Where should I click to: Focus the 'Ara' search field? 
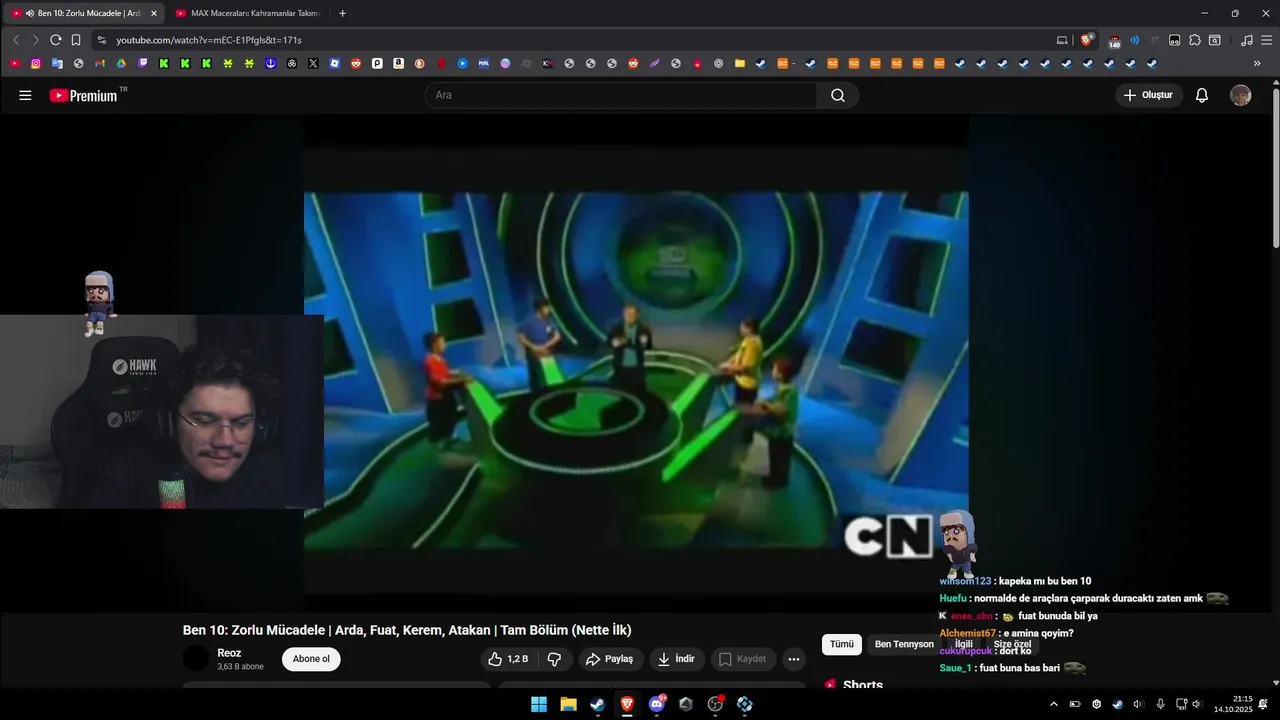pos(621,95)
